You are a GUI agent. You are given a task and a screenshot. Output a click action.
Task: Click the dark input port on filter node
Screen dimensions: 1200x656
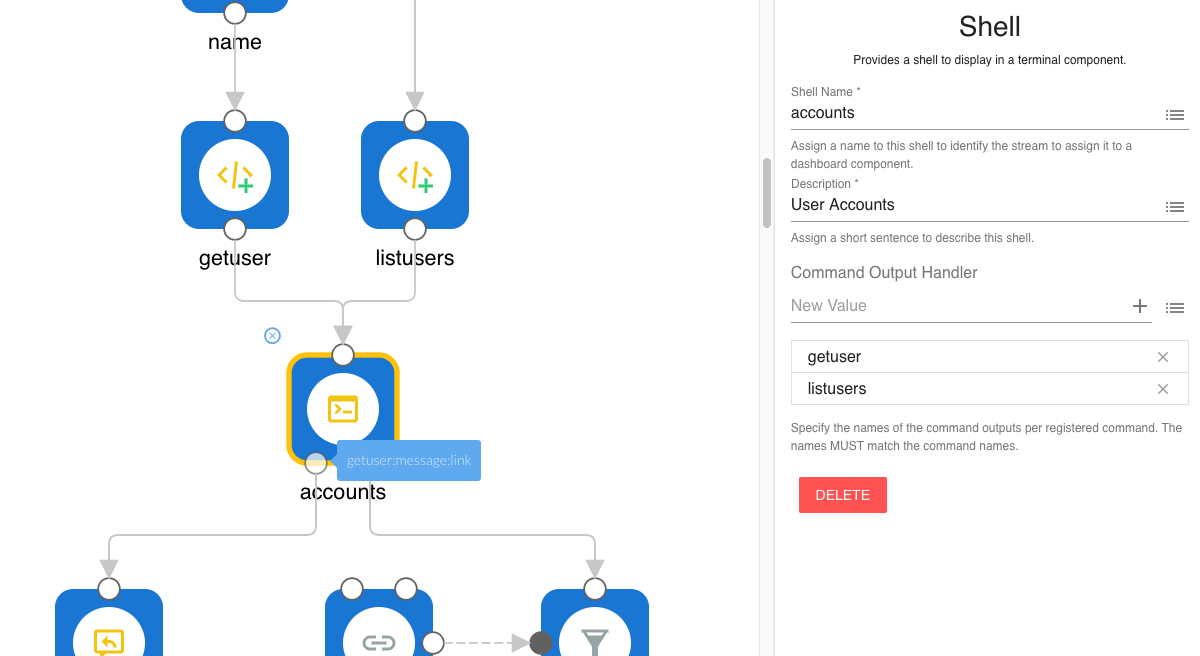pos(541,642)
